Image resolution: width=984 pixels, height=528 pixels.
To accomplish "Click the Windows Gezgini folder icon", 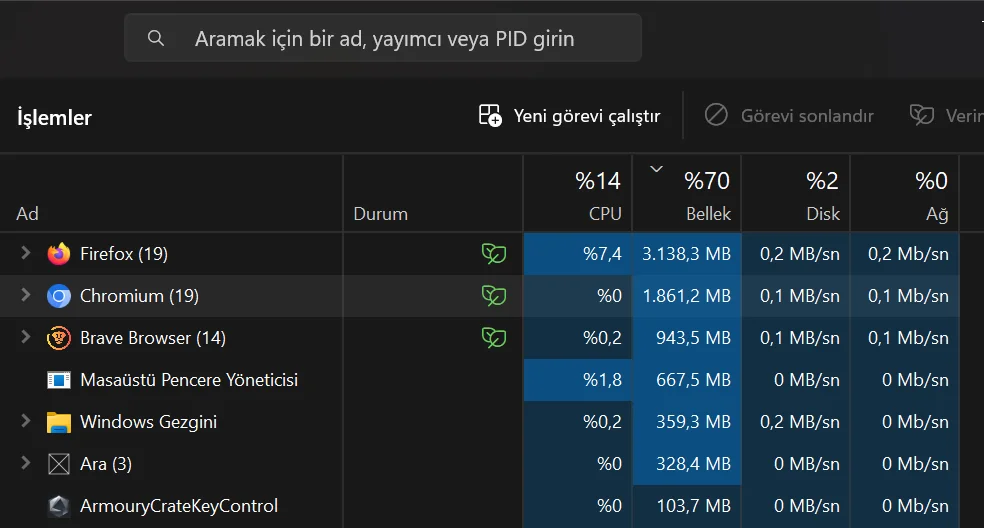I will pyautogui.click(x=59, y=422).
